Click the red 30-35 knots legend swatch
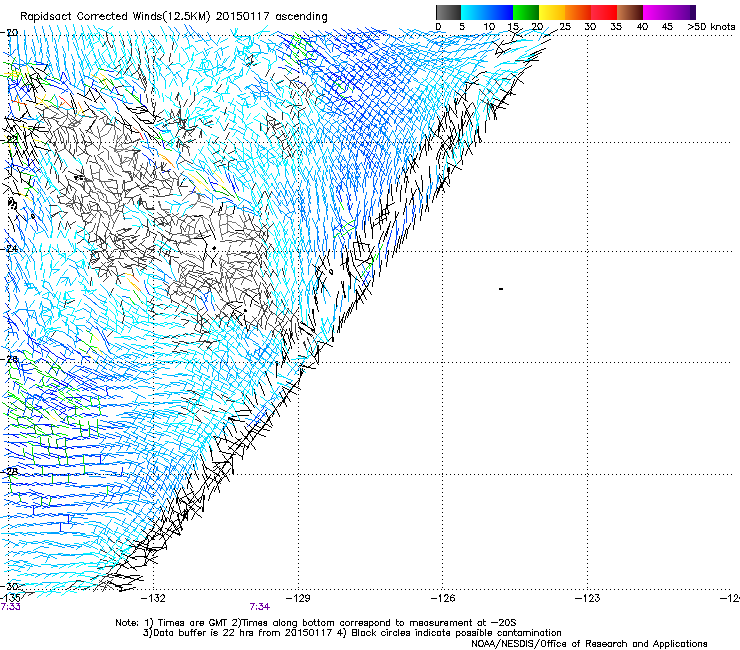This screenshot has width=740, height=650. click(604, 12)
